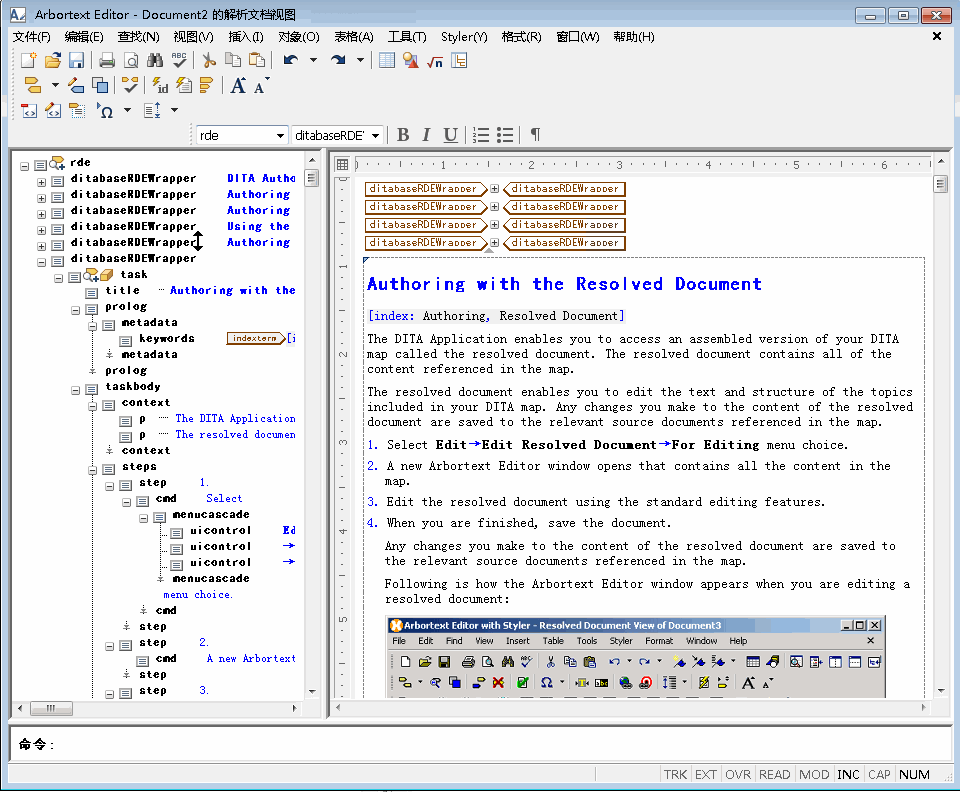Insert a symbol using the Omega icon
960x792 pixels.
[x=105, y=110]
